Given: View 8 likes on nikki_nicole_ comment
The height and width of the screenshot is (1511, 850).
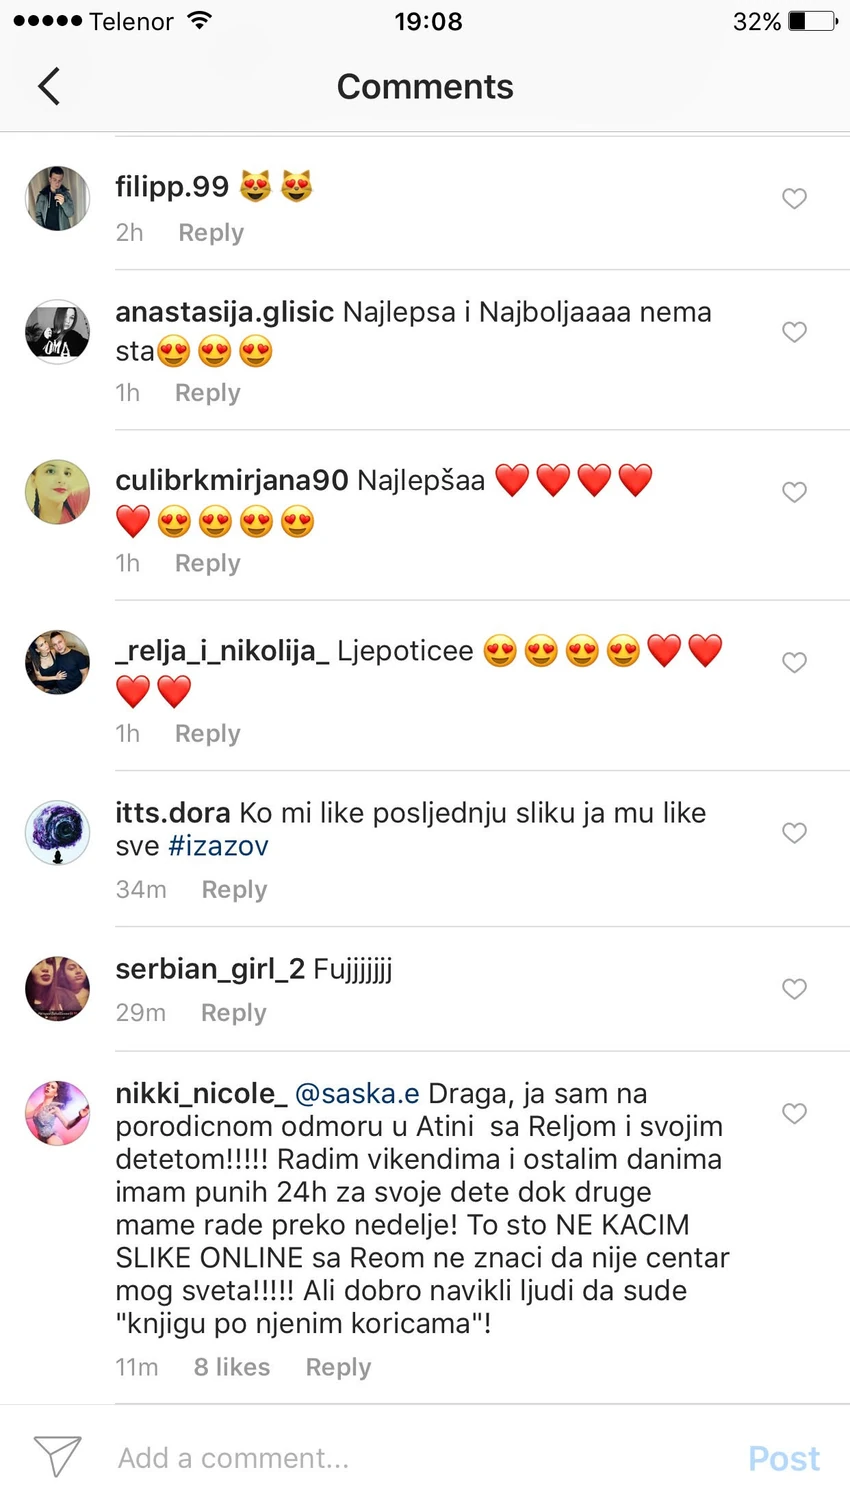Looking at the screenshot, I should pos(232,1367).
